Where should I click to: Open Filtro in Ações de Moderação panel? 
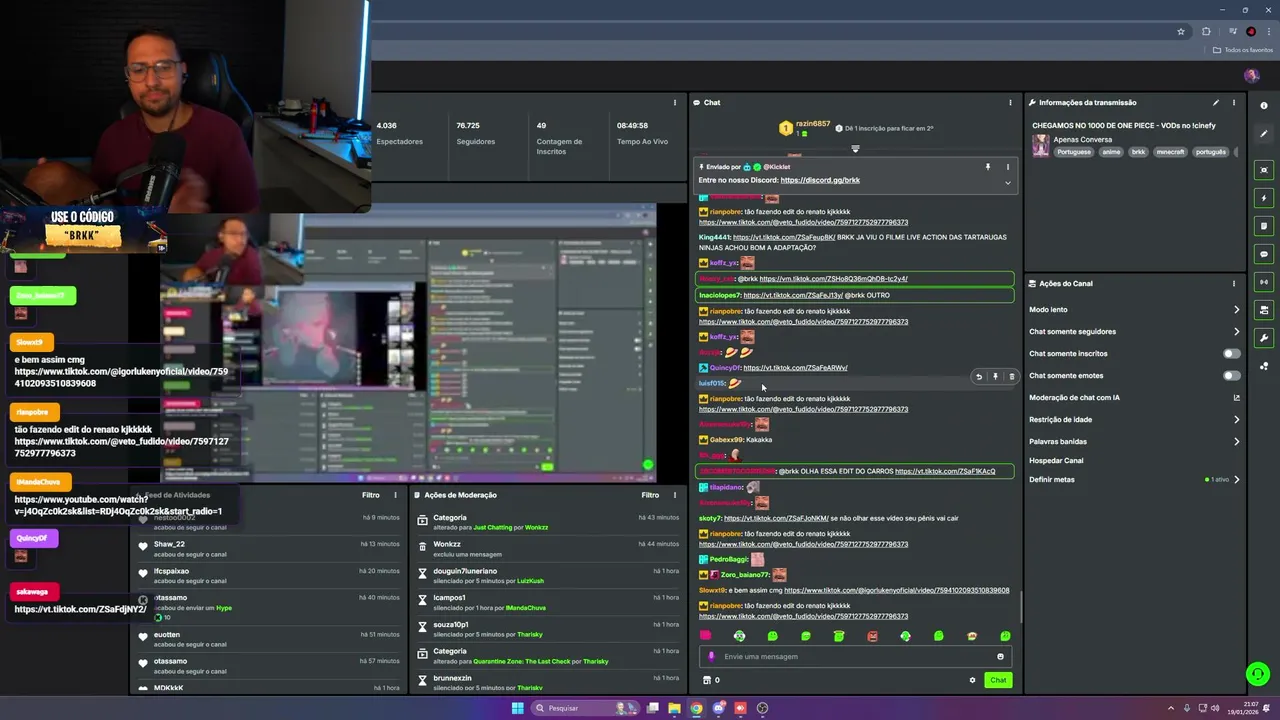[650, 495]
